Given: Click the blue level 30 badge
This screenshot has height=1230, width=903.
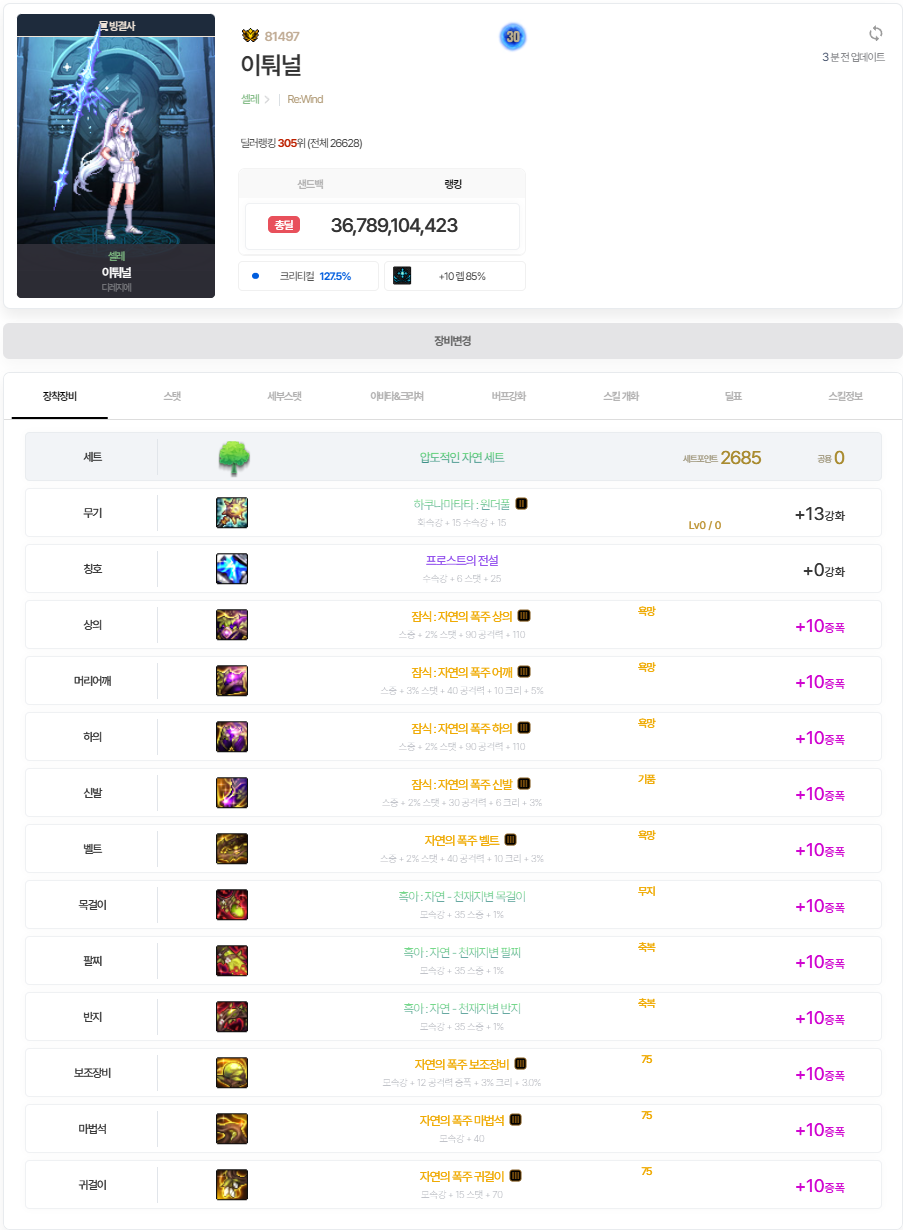Looking at the screenshot, I should 513,37.
